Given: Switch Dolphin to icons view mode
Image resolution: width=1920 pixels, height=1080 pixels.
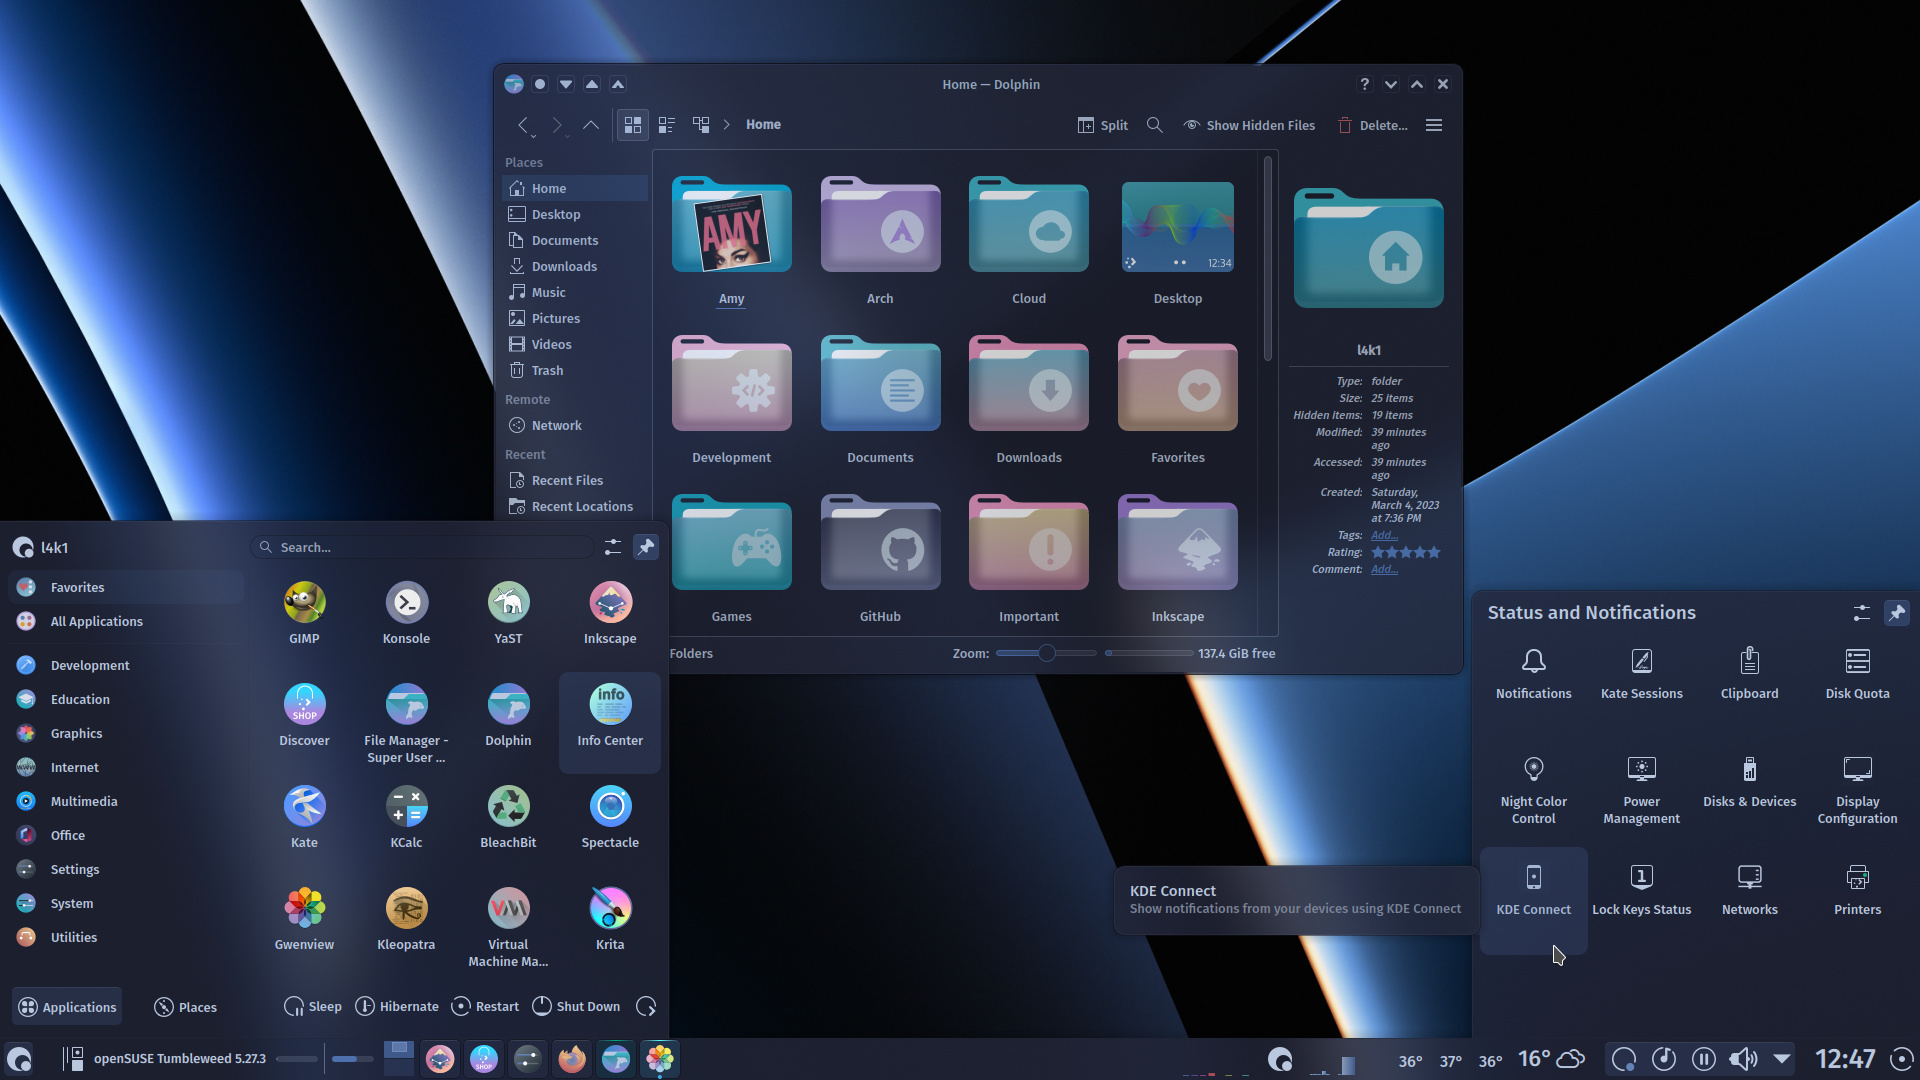Looking at the screenshot, I should [x=632, y=125].
